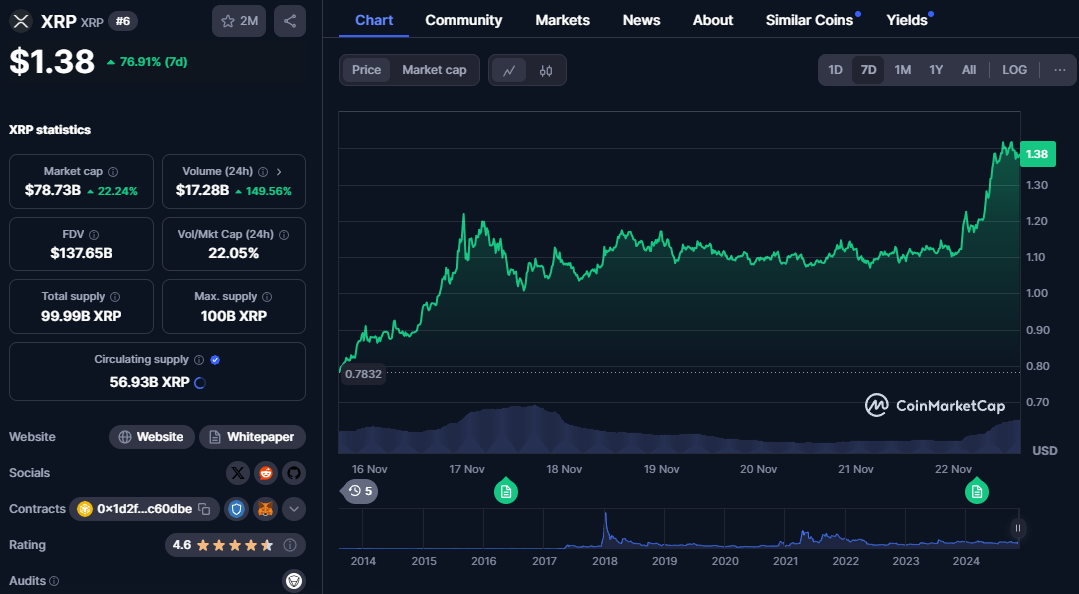Click the $137.65B FDV value
The image size is (1079, 594).
click(81, 253)
